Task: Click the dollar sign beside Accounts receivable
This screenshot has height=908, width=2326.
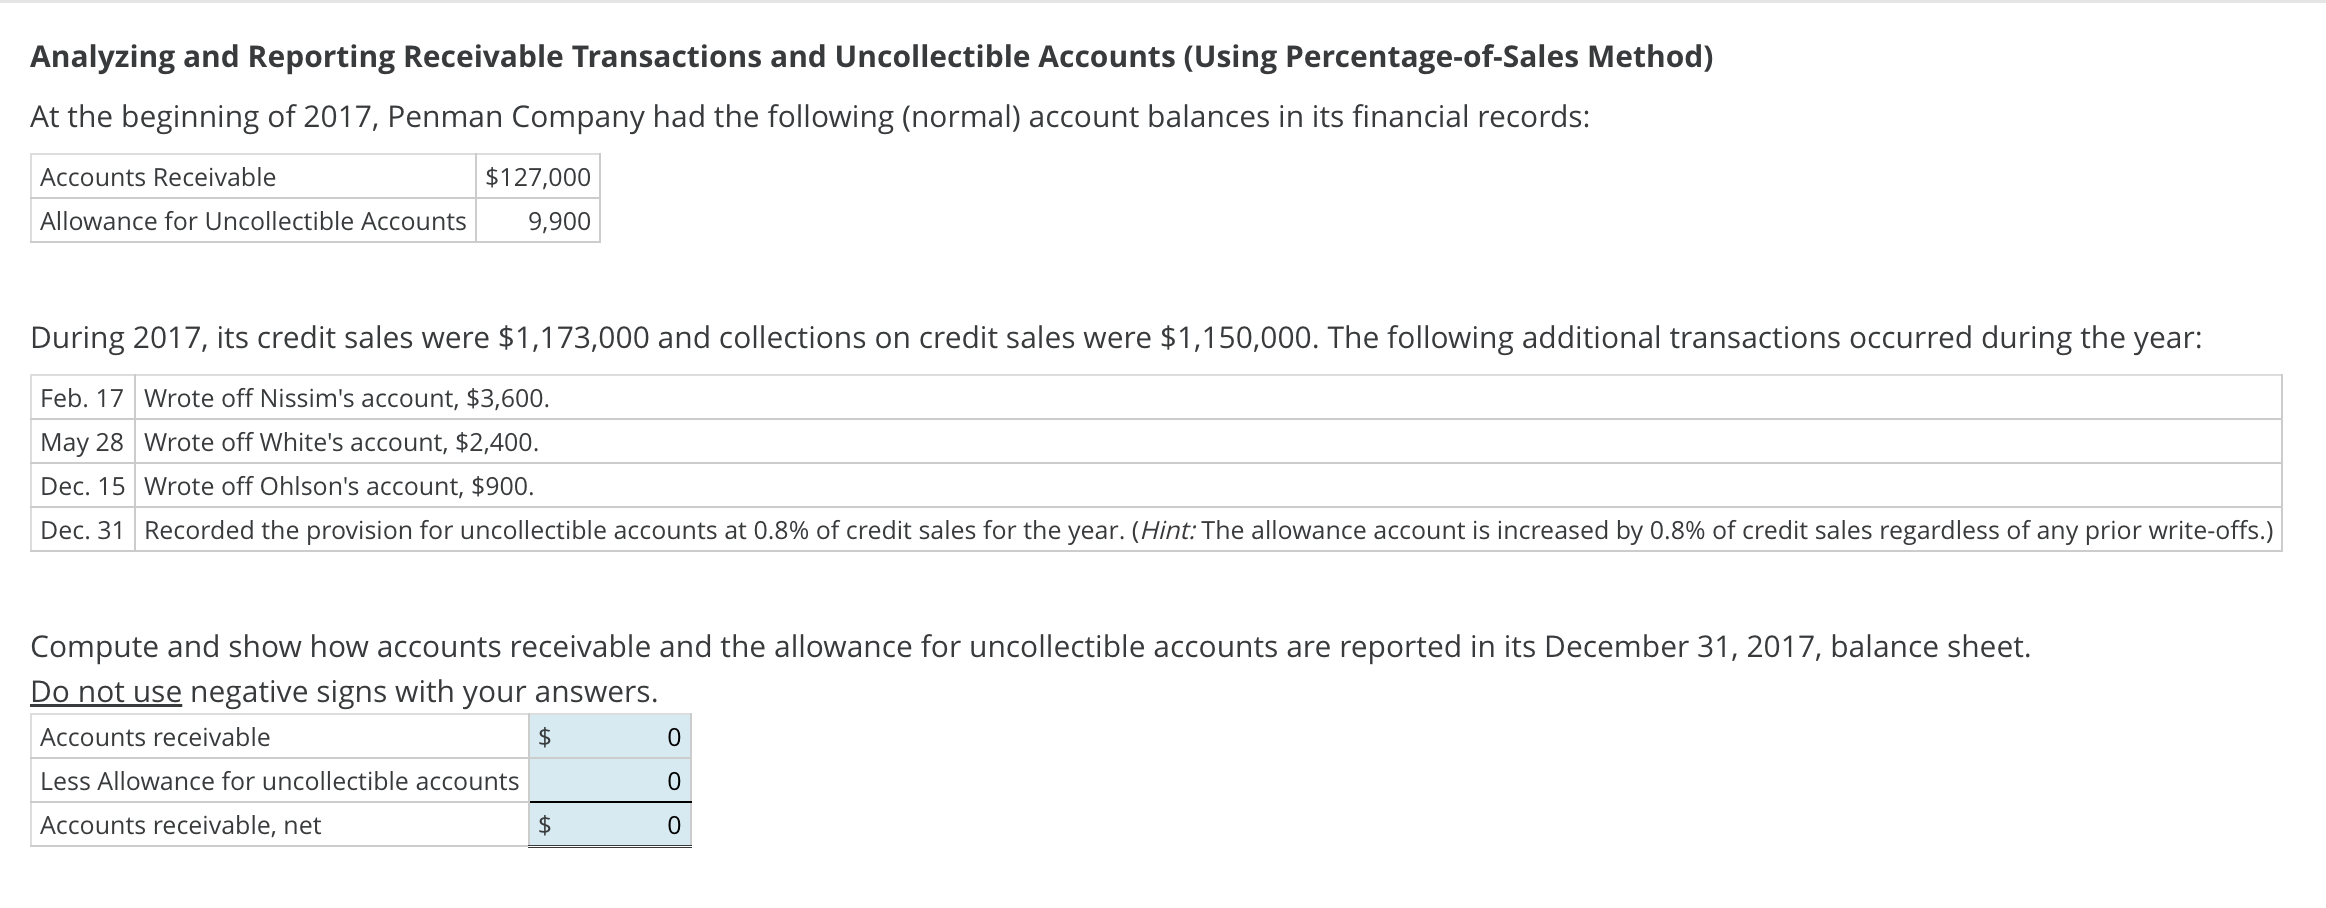Action: coord(545,737)
